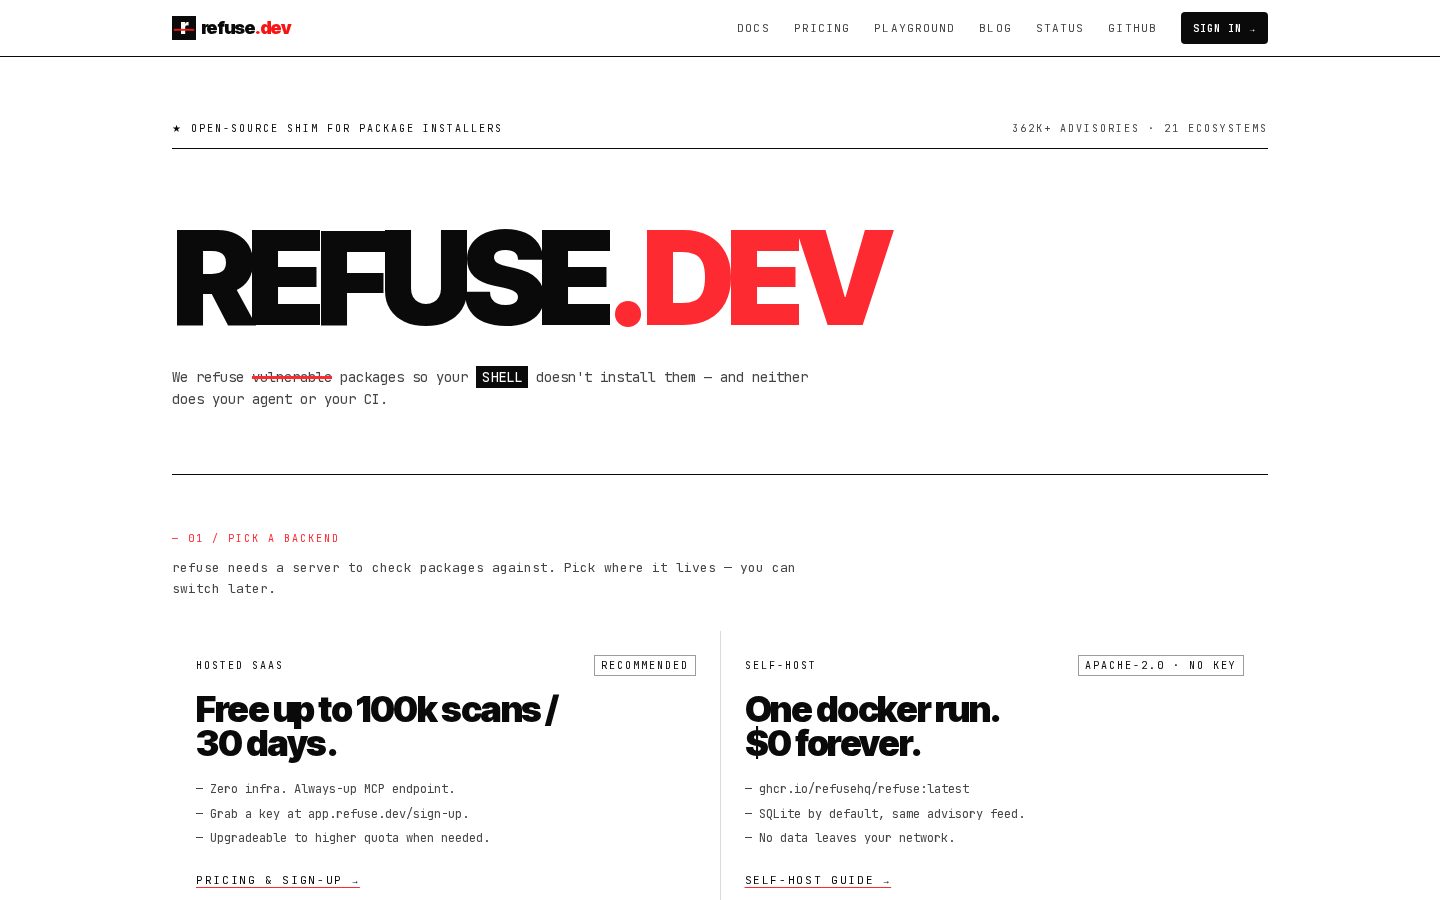Click 'Zero infra. Always-up MCP endpoint.' line
Screen dimensions: 1440x900
pos(326,789)
